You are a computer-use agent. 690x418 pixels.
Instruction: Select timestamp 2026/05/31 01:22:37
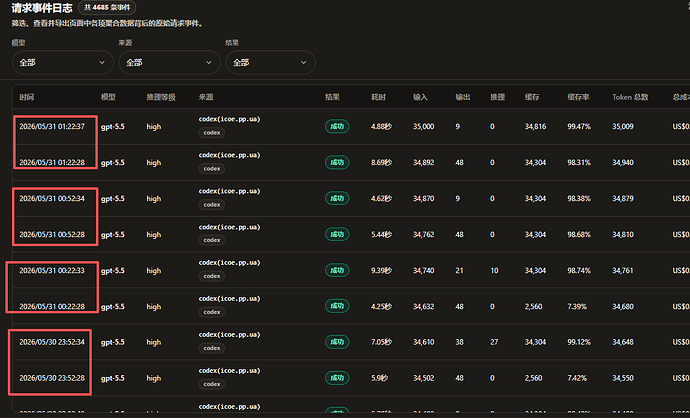(52, 127)
